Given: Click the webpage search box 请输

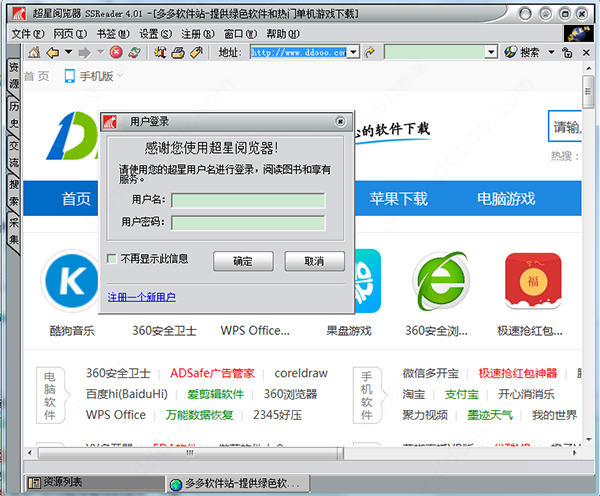Looking at the screenshot, I should click(565, 127).
